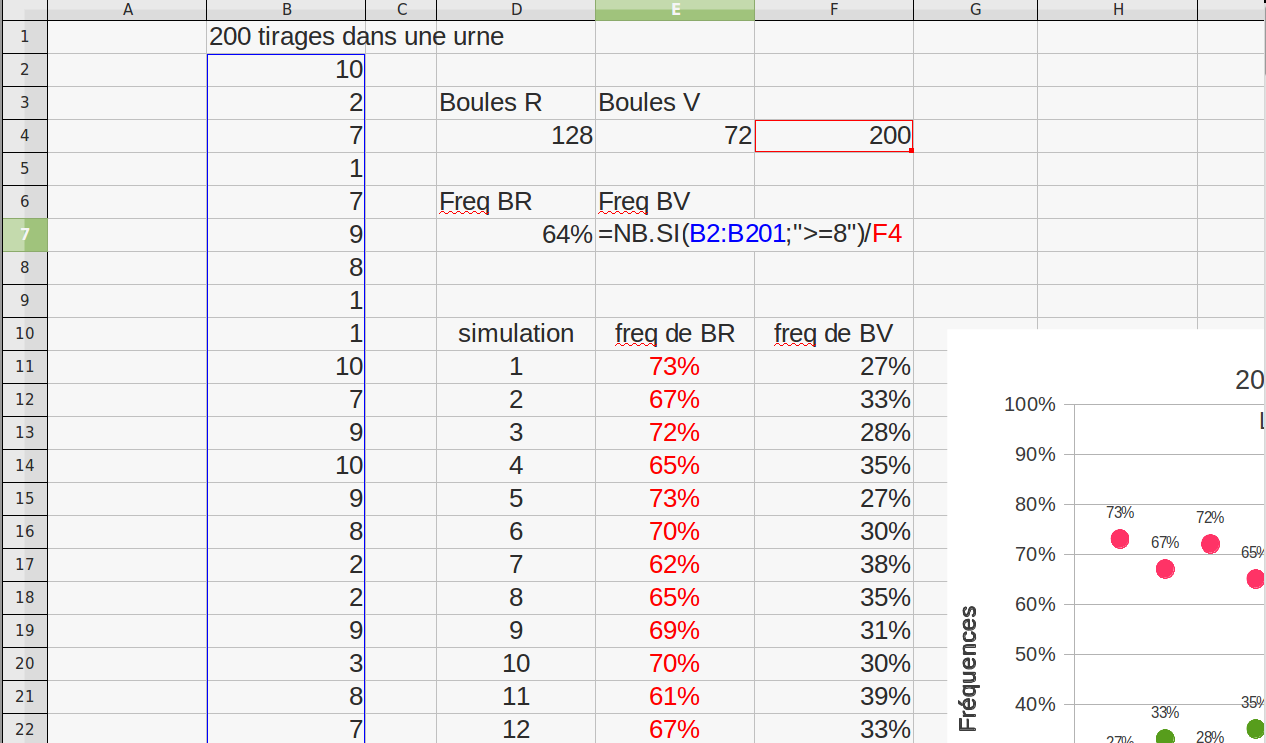The width and height of the screenshot is (1266, 743).
Task: Select row header 15
Action: pyautogui.click(x=24, y=498)
